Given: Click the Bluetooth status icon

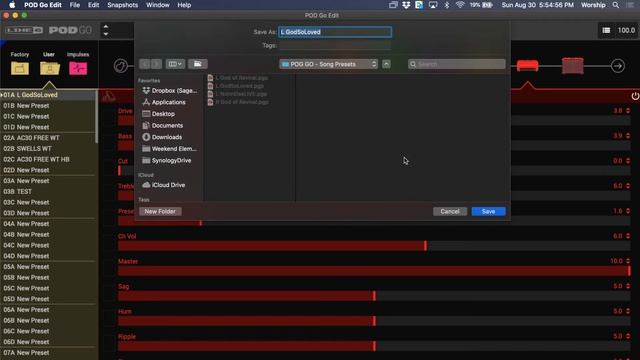Looking at the screenshot, I should coord(447,5).
